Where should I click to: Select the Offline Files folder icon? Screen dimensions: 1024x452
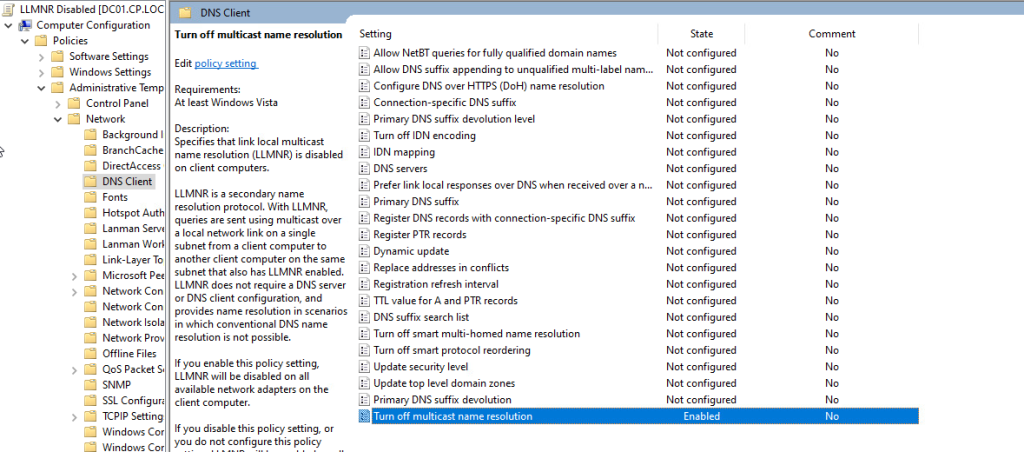(x=92, y=354)
